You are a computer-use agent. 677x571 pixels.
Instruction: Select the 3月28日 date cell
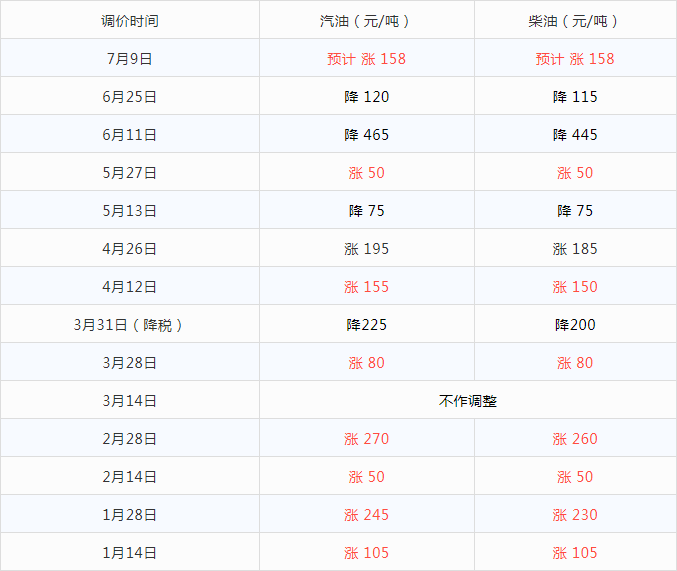130,363
